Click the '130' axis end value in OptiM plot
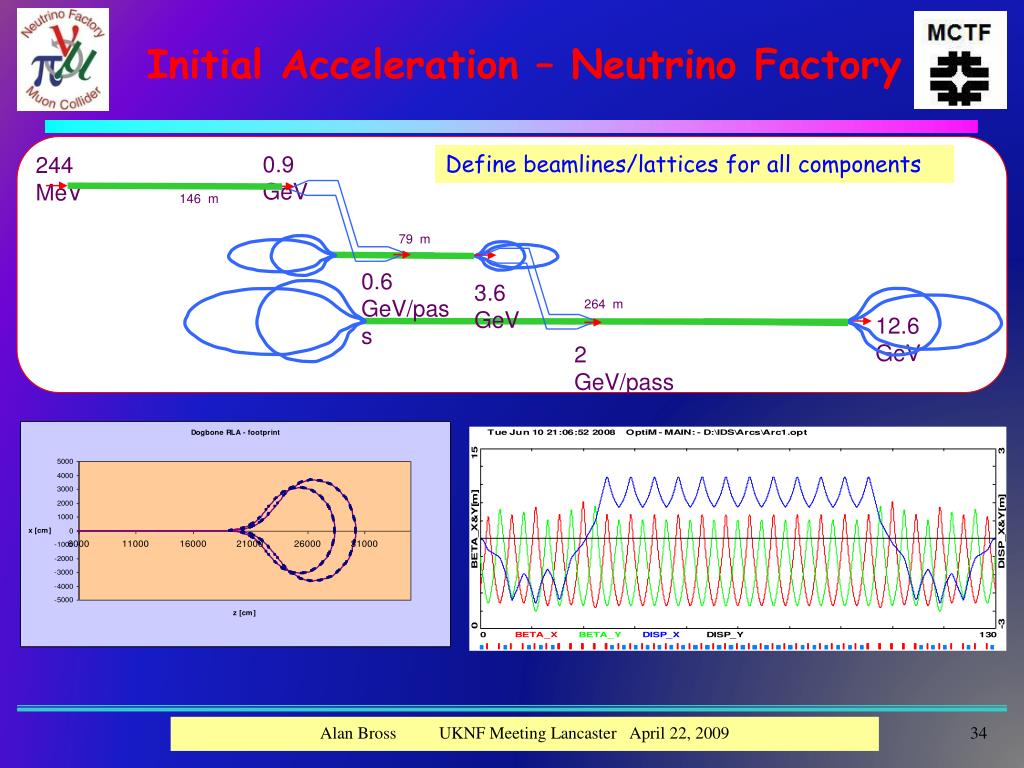Viewport: 1024px width, 768px height. [988, 634]
